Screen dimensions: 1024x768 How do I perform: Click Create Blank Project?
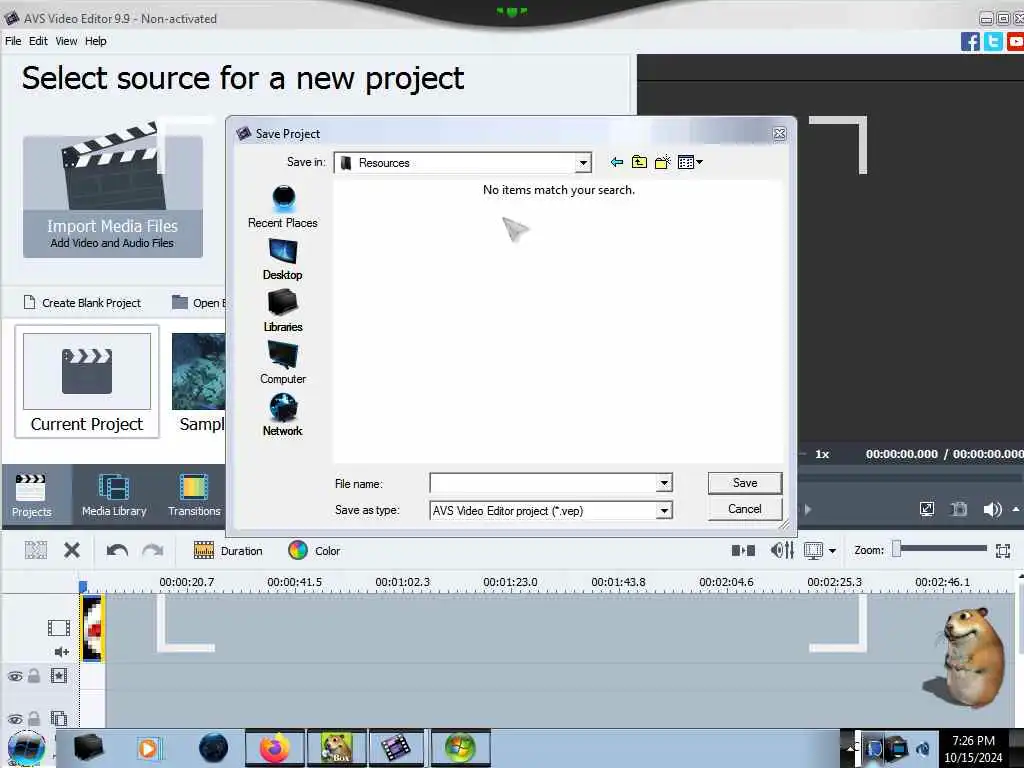(x=82, y=303)
